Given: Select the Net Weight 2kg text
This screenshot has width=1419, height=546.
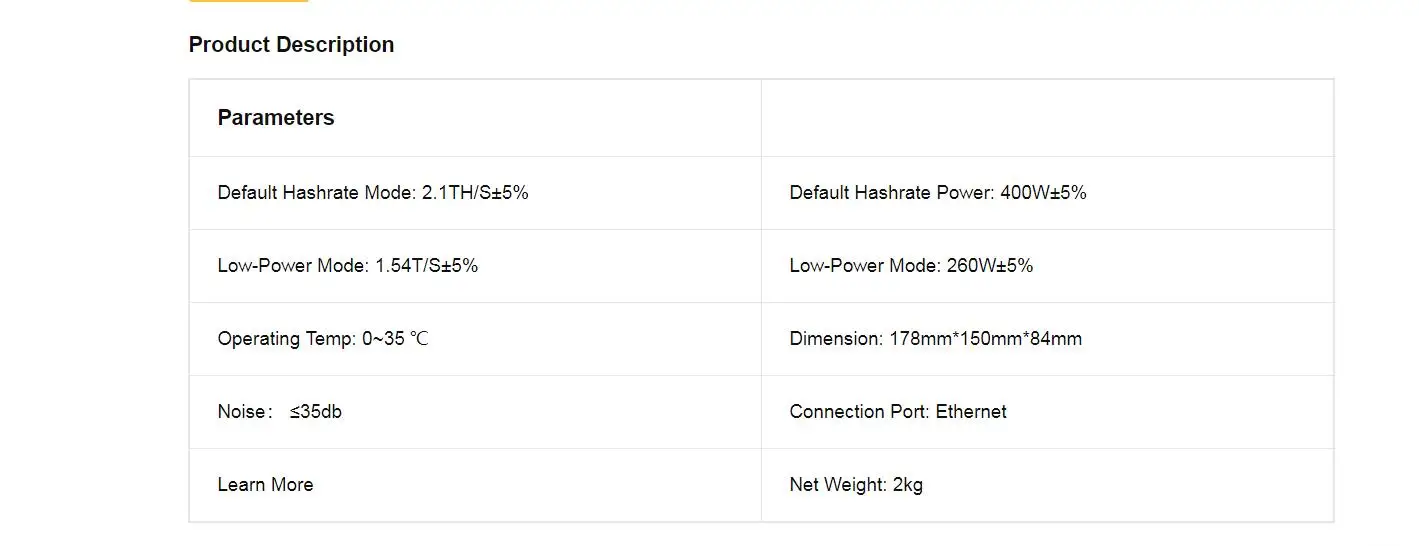Looking at the screenshot, I should pyautogui.click(x=856, y=484).
